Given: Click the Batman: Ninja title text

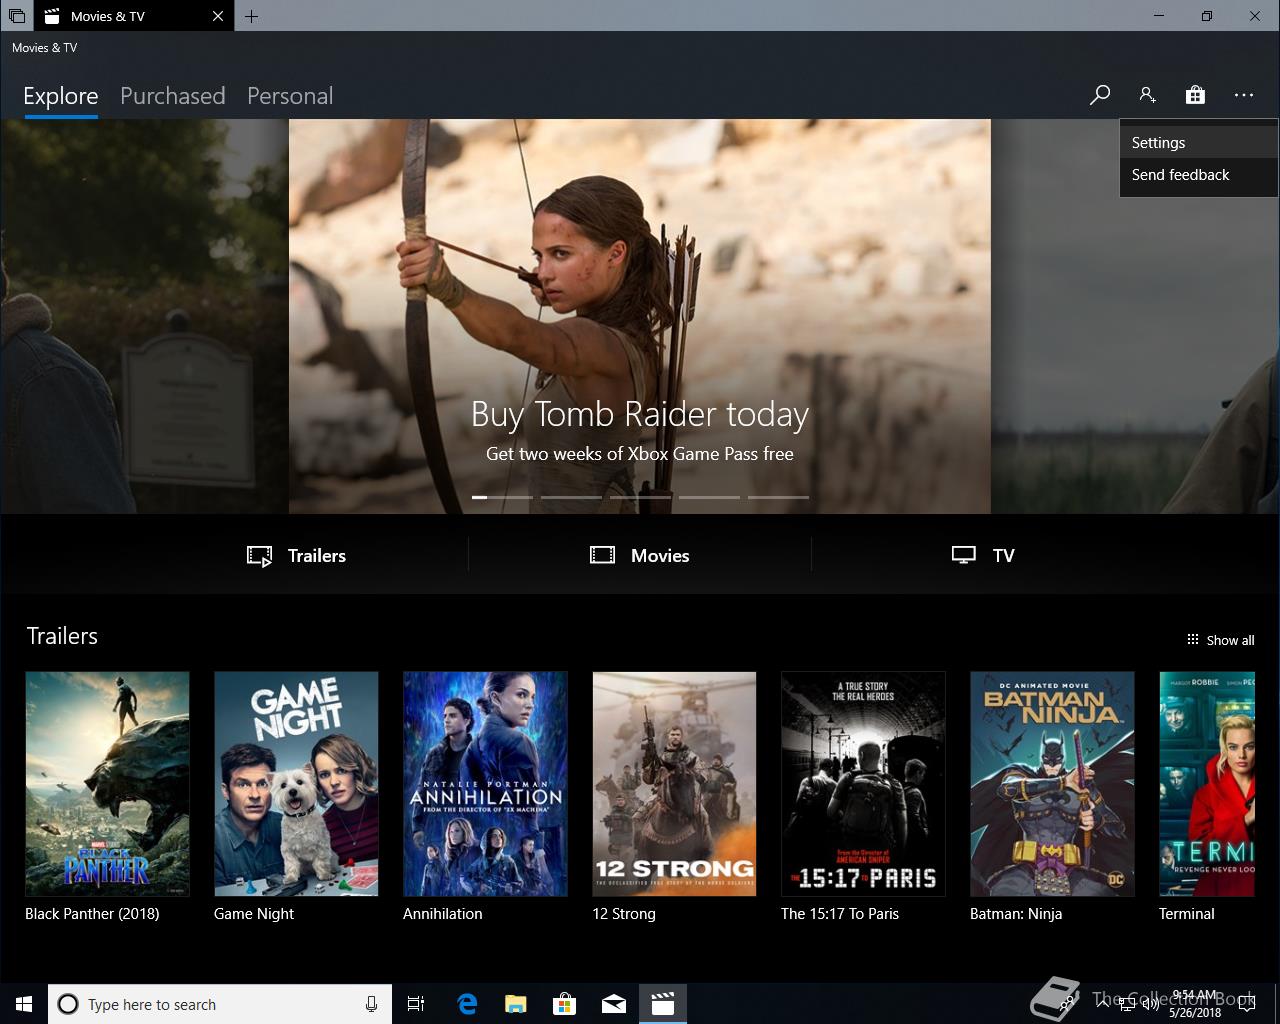Looking at the screenshot, I should (1016, 914).
